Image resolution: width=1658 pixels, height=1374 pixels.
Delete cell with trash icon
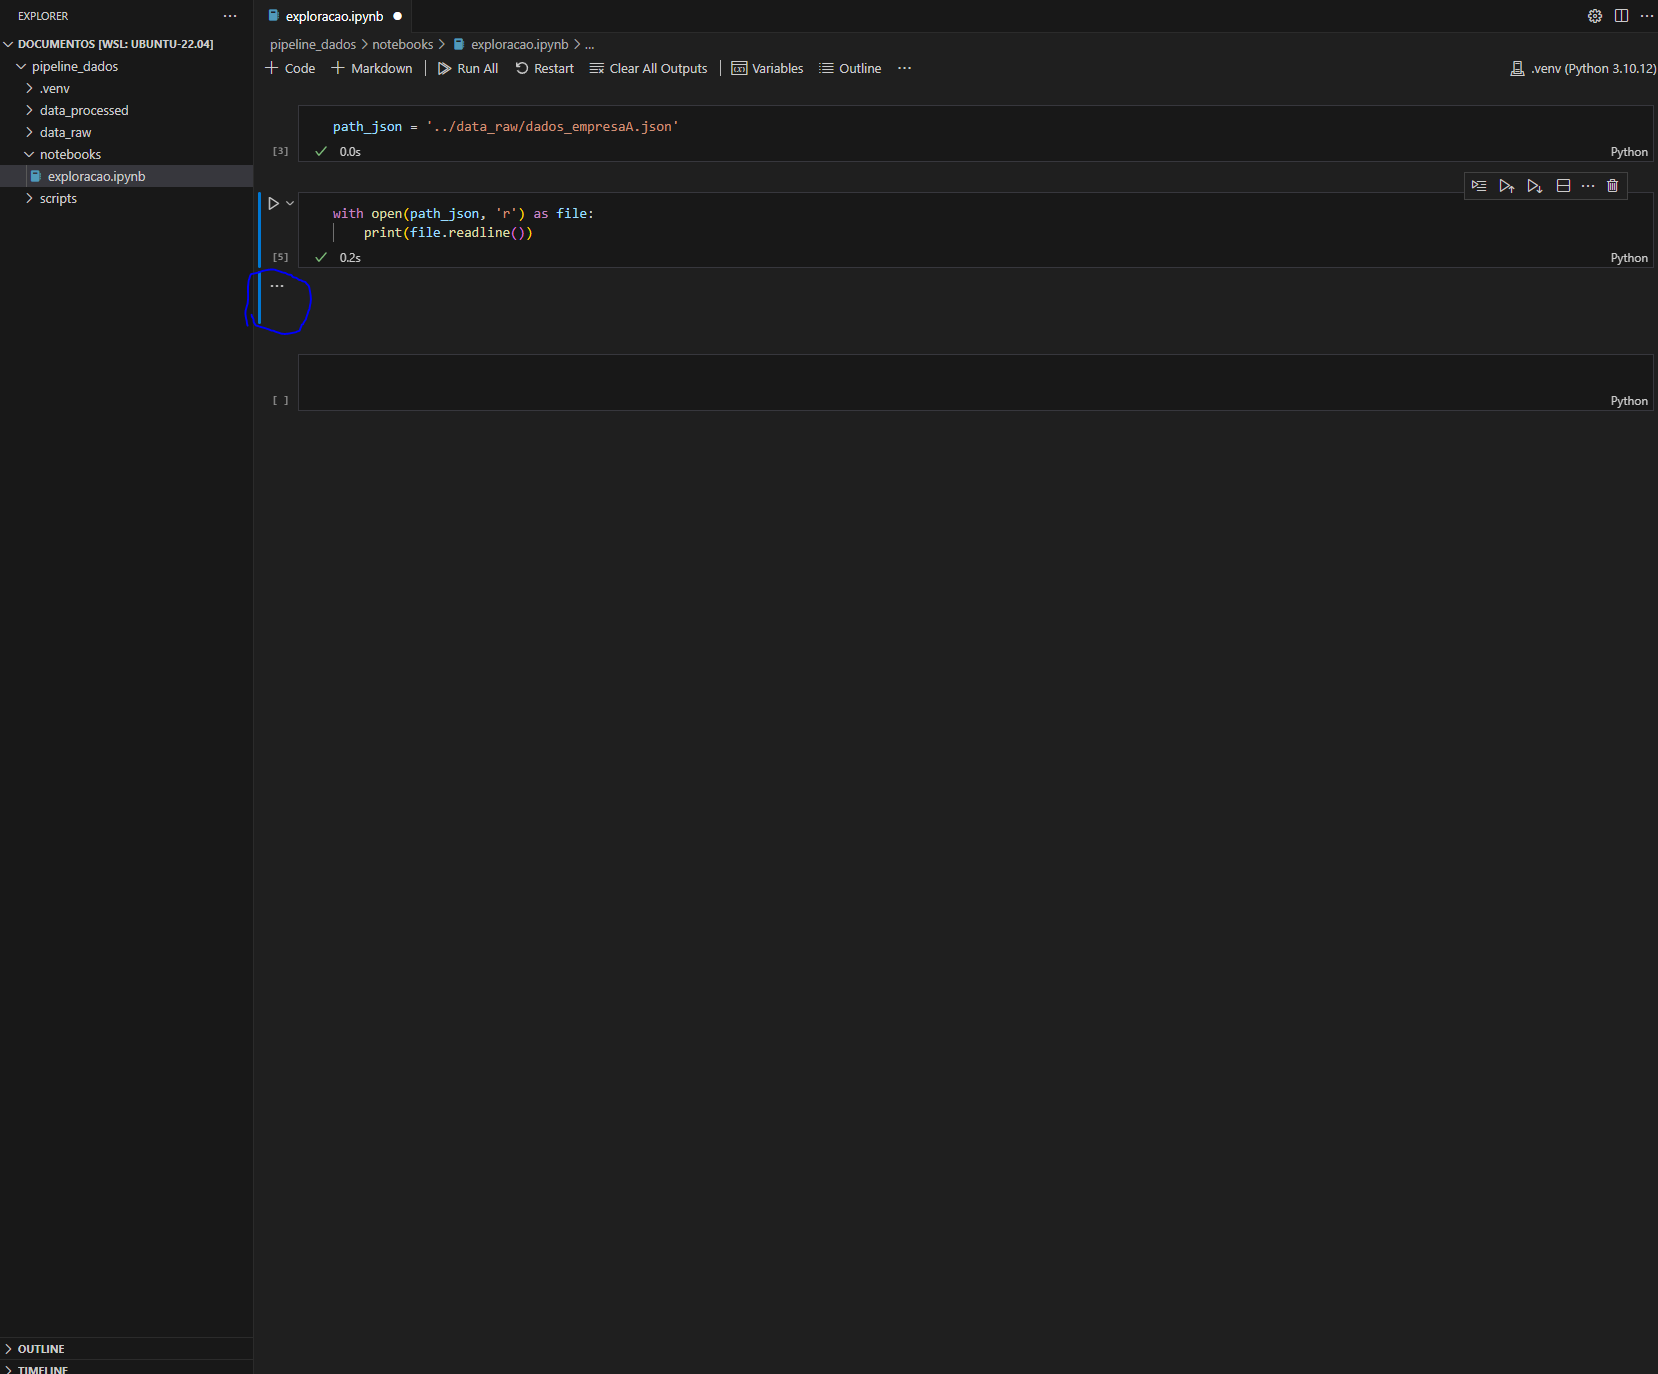coord(1612,186)
